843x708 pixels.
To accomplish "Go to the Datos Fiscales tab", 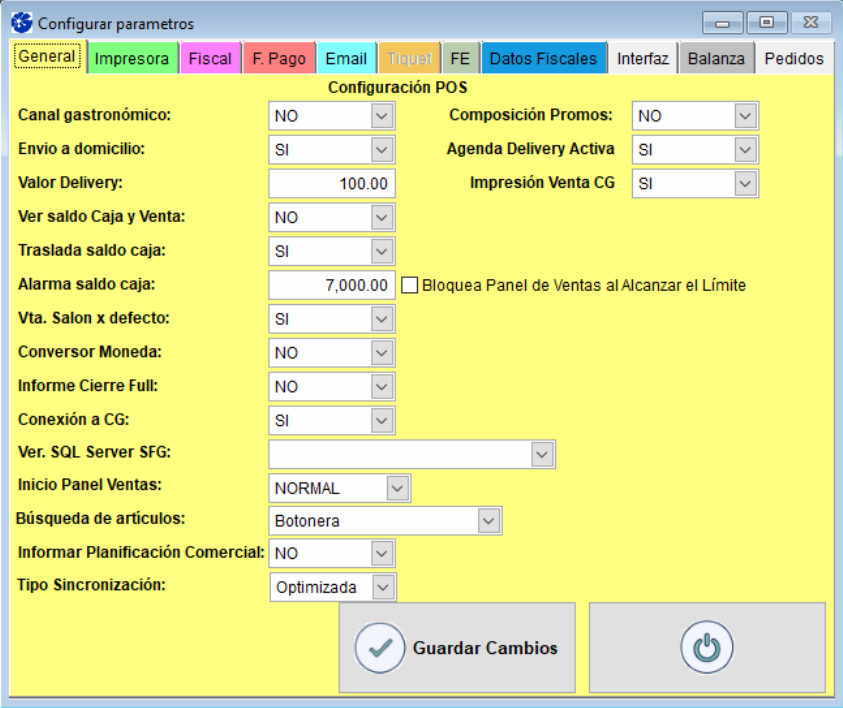I will pos(543,59).
